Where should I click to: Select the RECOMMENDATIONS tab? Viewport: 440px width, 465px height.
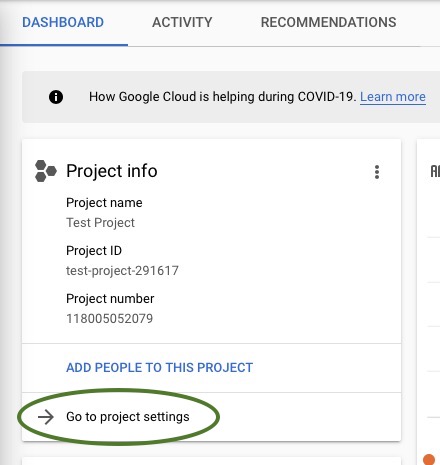click(x=328, y=22)
